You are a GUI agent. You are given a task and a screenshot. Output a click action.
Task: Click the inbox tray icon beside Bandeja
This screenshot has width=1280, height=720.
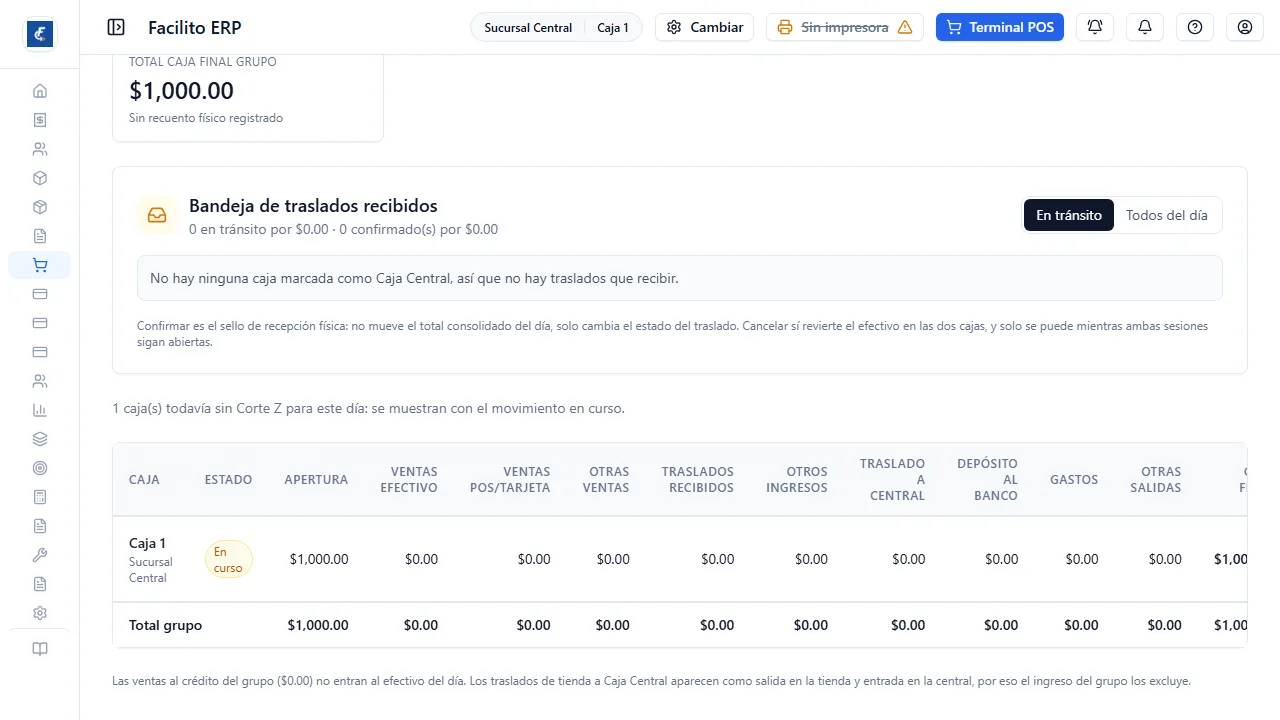point(157,215)
